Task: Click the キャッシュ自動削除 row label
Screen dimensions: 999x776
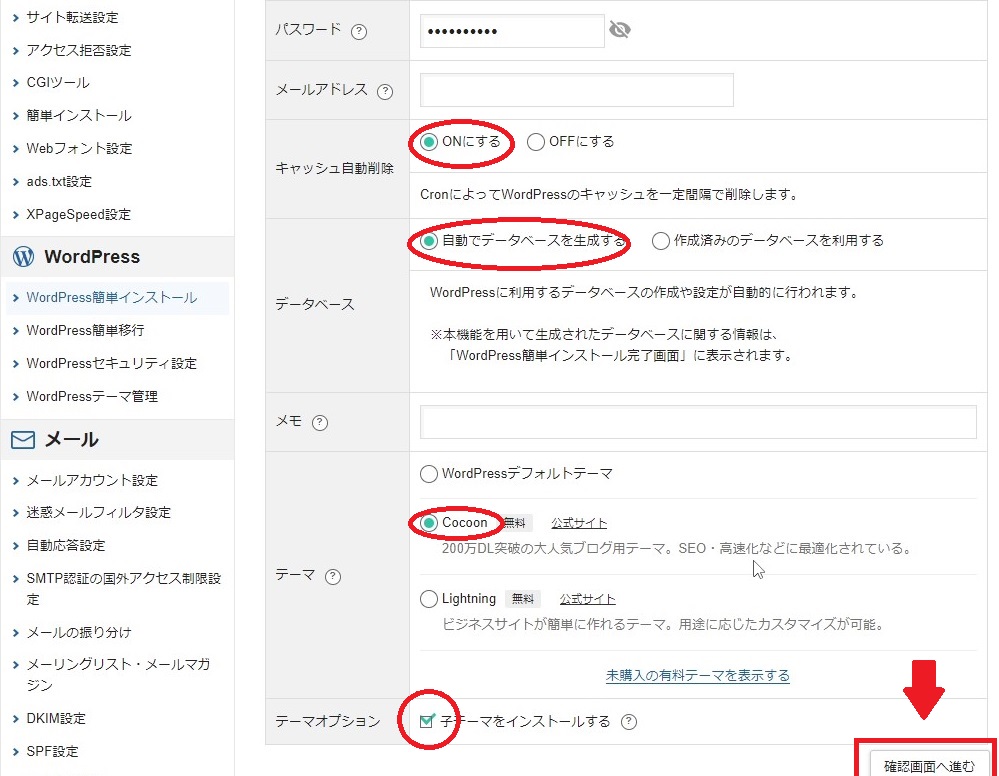Action: pyautogui.click(x=334, y=168)
